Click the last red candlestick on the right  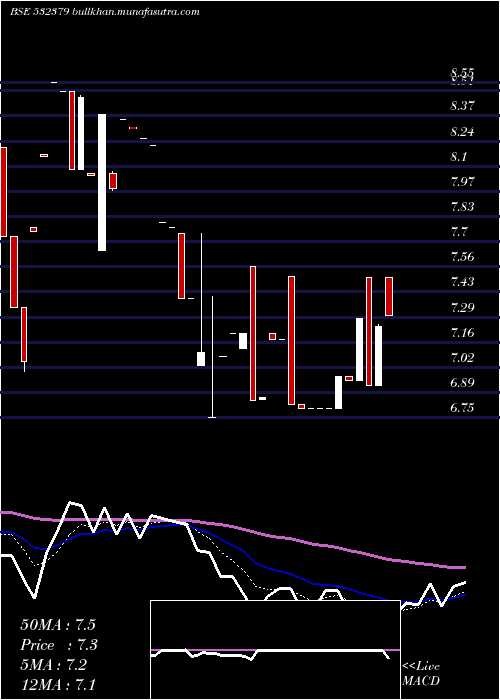(389, 296)
